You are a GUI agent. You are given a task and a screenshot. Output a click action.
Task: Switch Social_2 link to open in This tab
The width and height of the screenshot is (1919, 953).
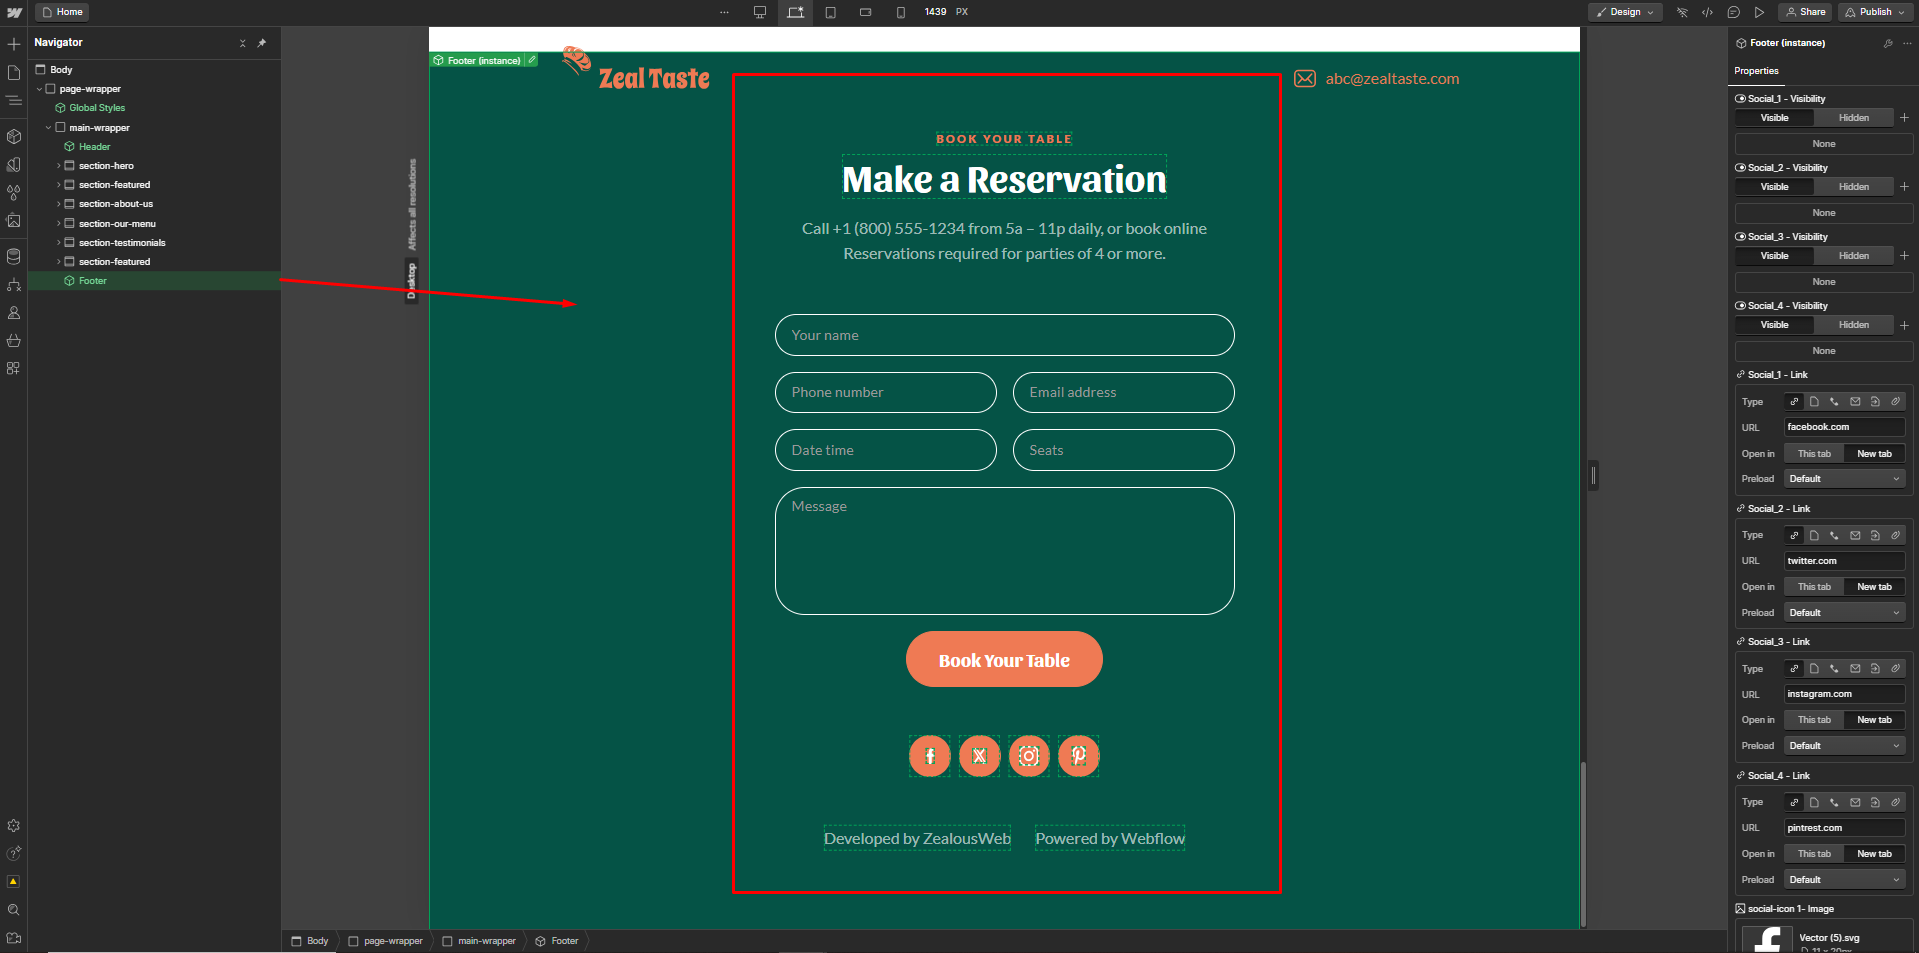1813,586
